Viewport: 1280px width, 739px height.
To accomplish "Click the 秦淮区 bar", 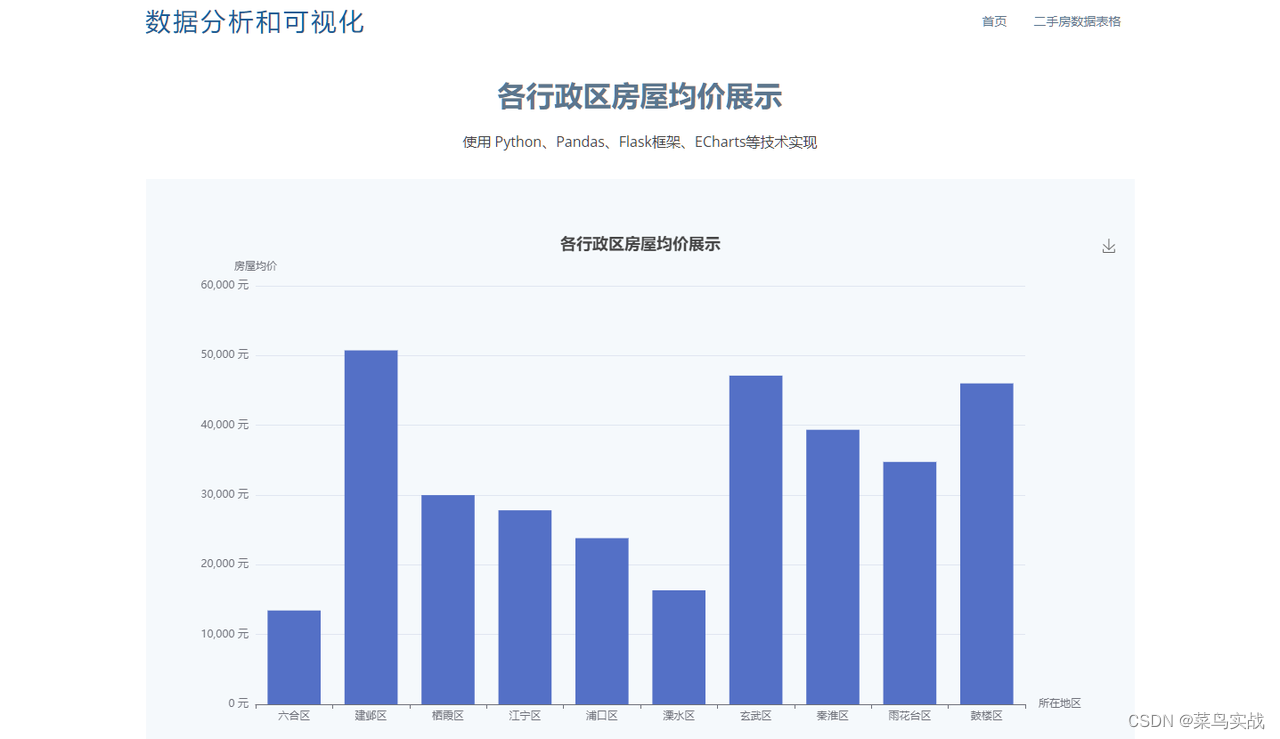I will click(833, 567).
